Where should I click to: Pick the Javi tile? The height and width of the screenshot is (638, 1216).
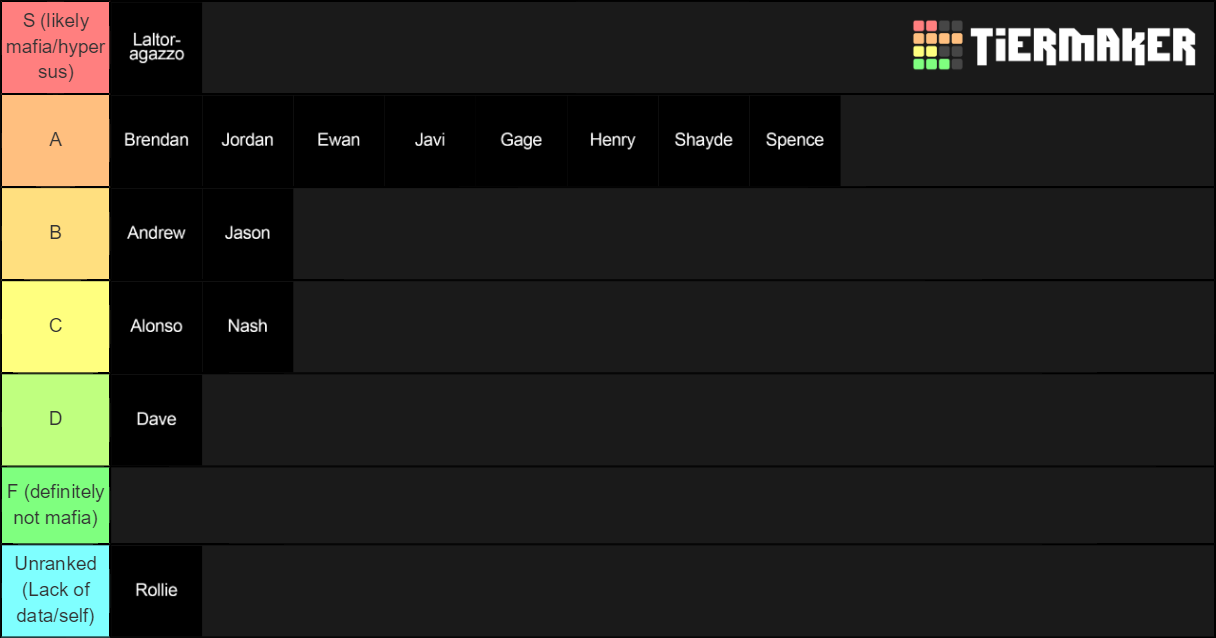[430, 140]
